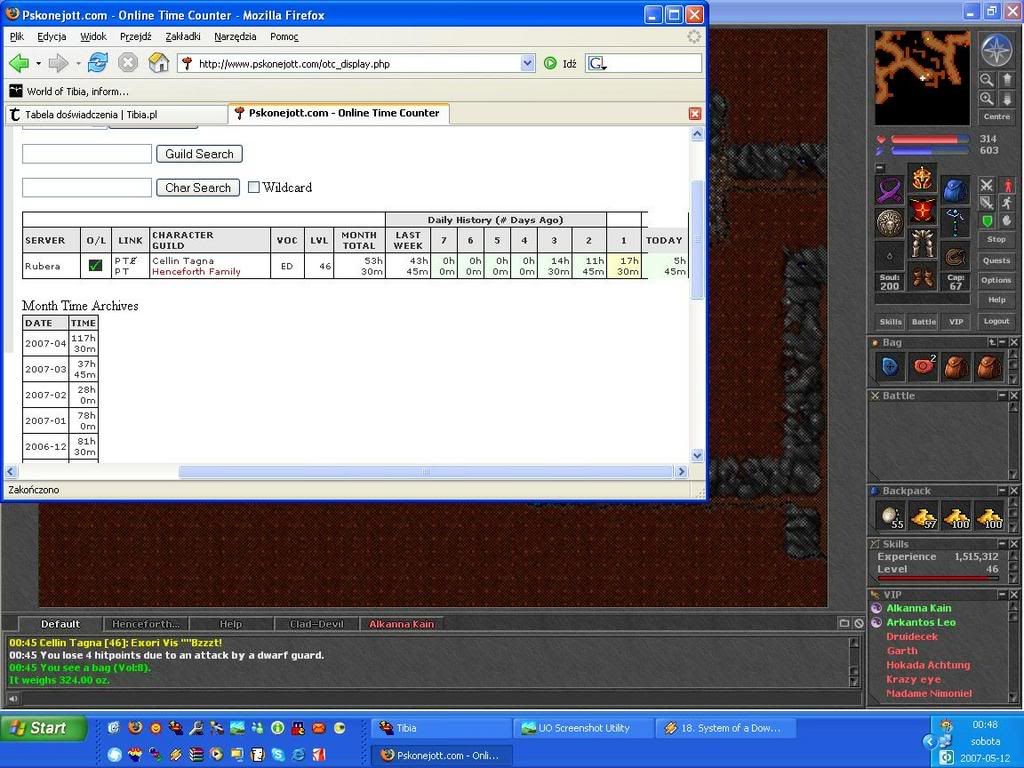Tick the Wildcard checkbox
1024x768 pixels.
point(253,187)
